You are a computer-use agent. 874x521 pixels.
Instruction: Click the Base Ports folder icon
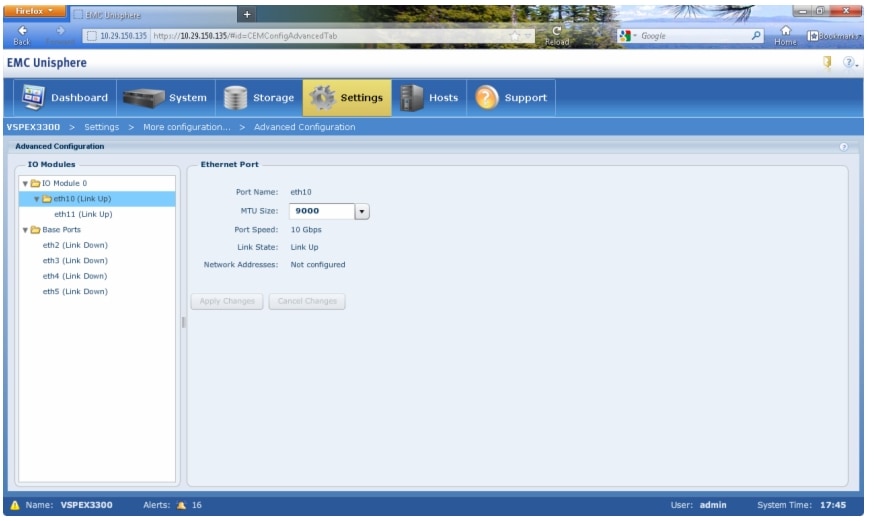[35, 231]
